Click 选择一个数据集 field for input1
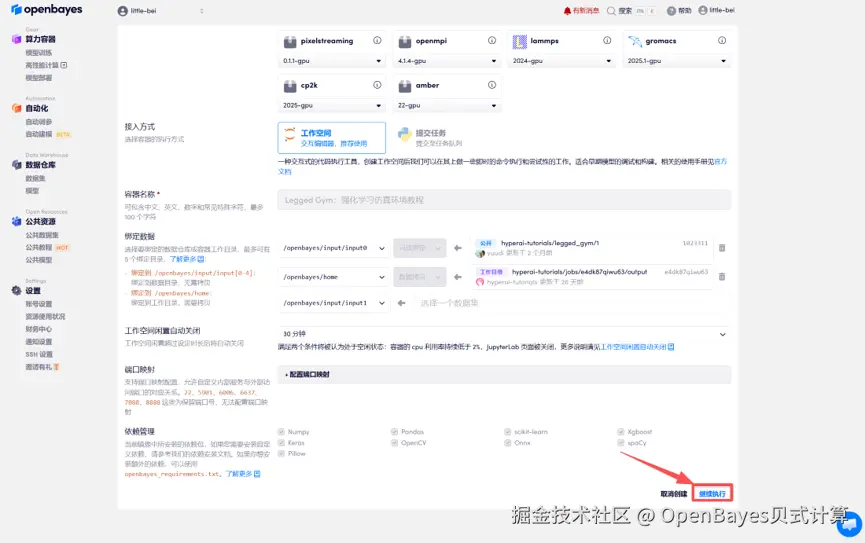The height and width of the screenshot is (543, 865). [571, 303]
